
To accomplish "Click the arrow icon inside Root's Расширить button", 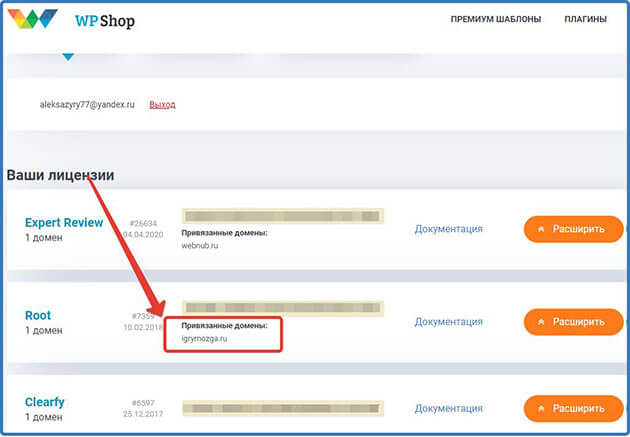I will click(541, 322).
